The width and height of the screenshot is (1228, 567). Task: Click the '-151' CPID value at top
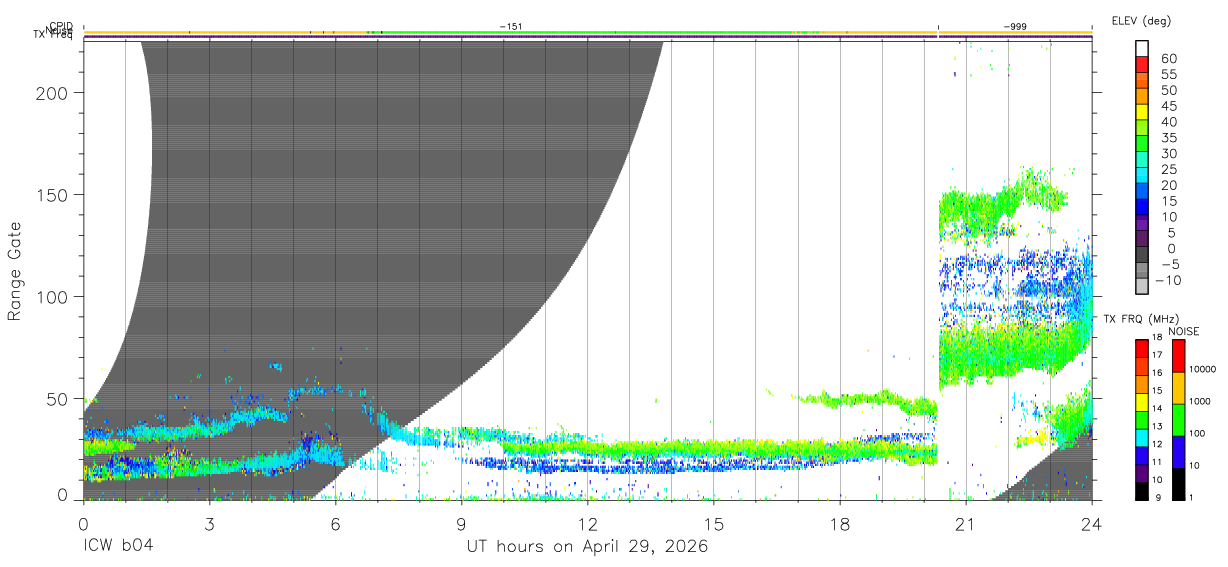click(x=511, y=27)
